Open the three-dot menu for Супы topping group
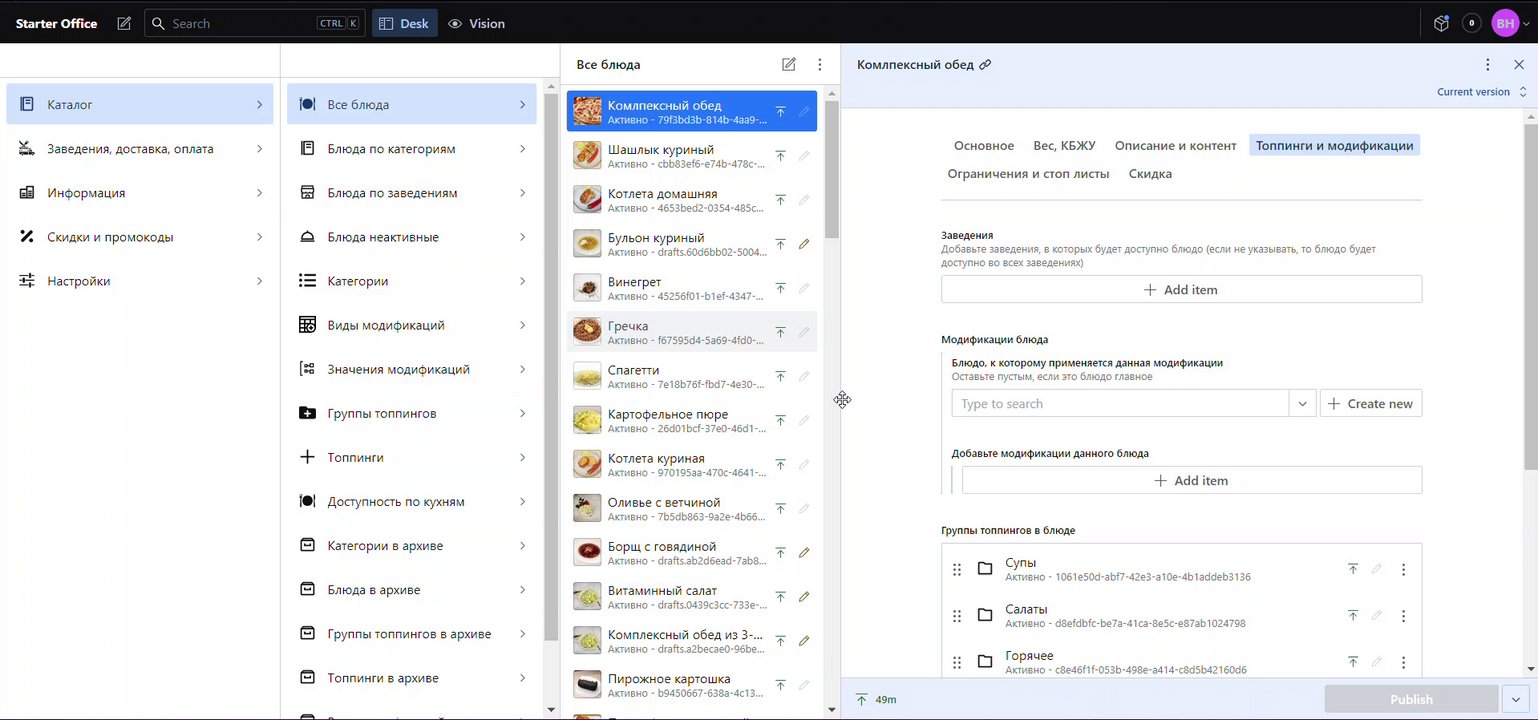 [1403, 569]
